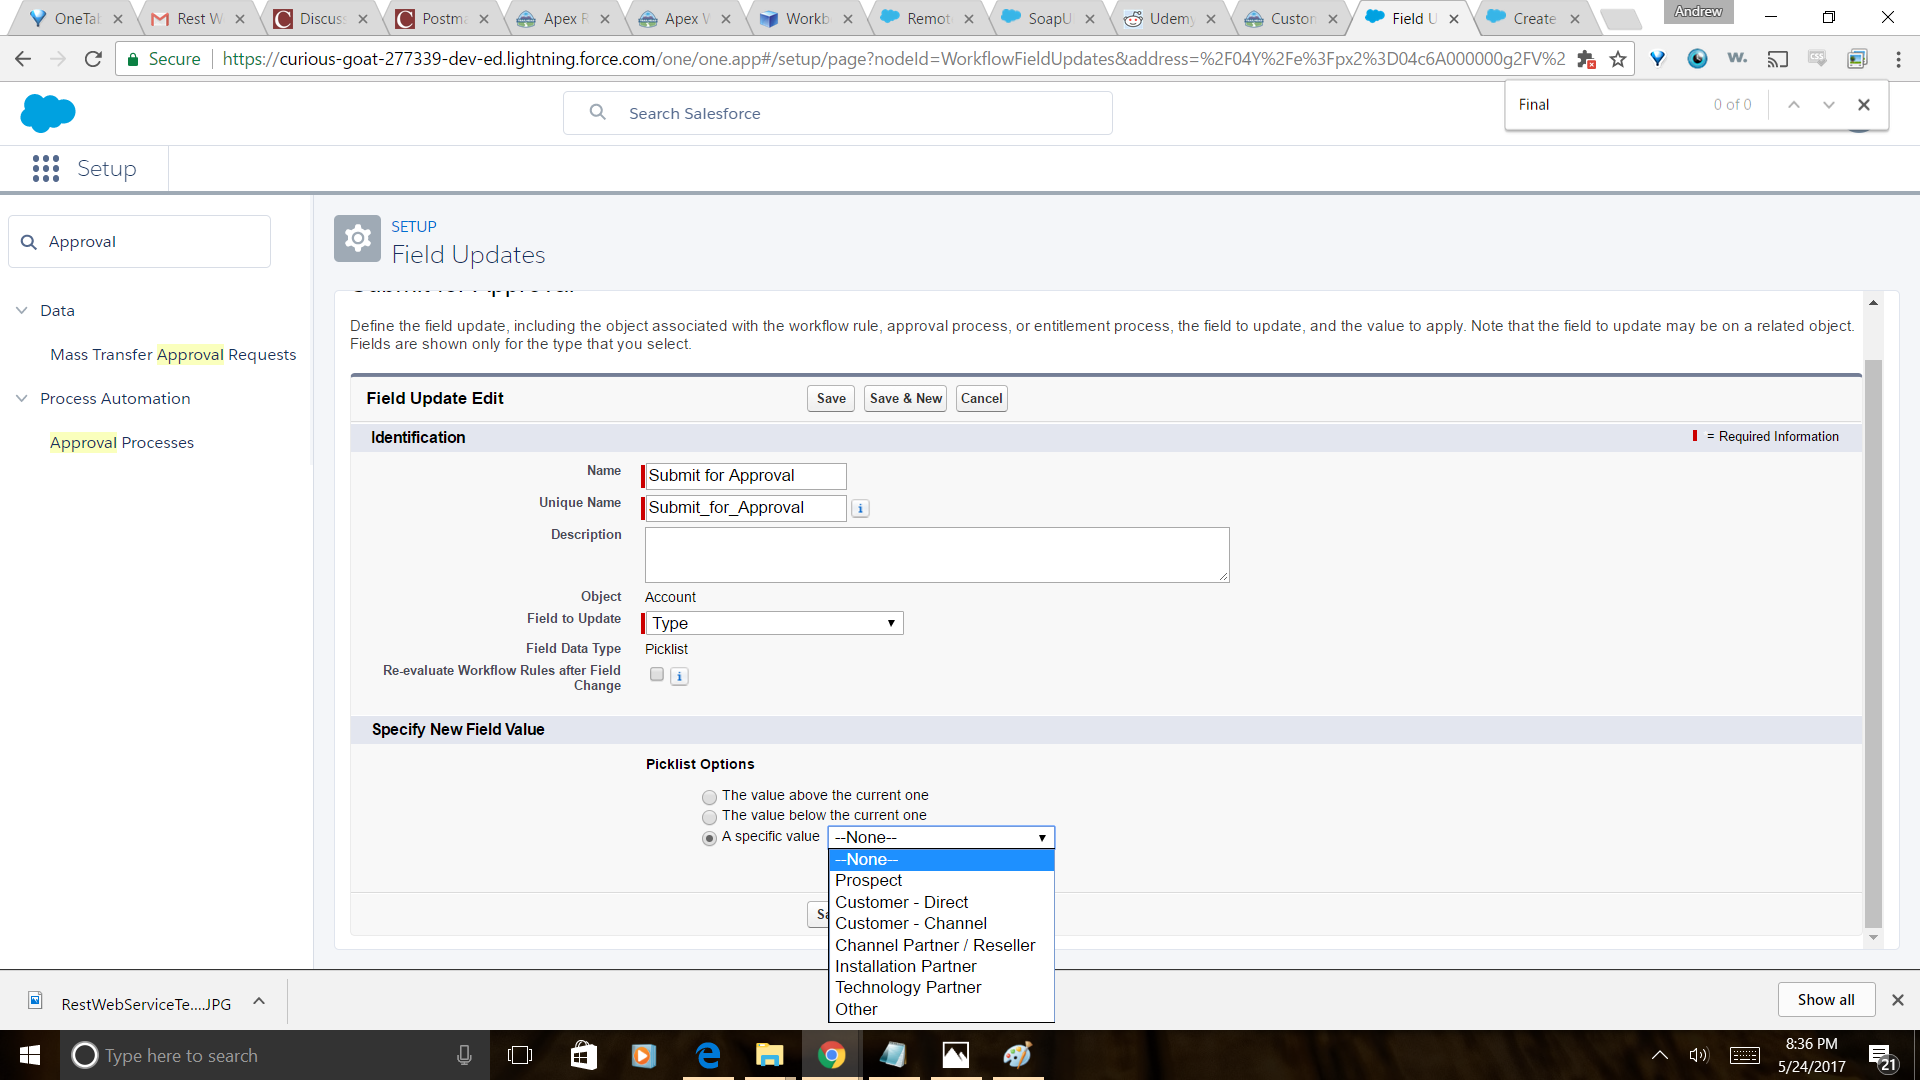1920x1080 pixels.
Task: Reload the page with the refresh icon
Action: point(93,59)
